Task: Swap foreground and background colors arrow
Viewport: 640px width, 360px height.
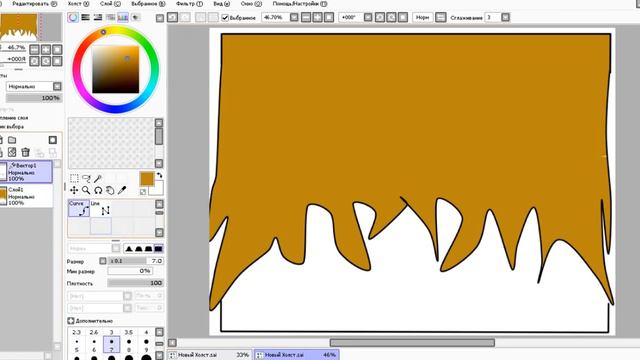Action: click(160, 175)
